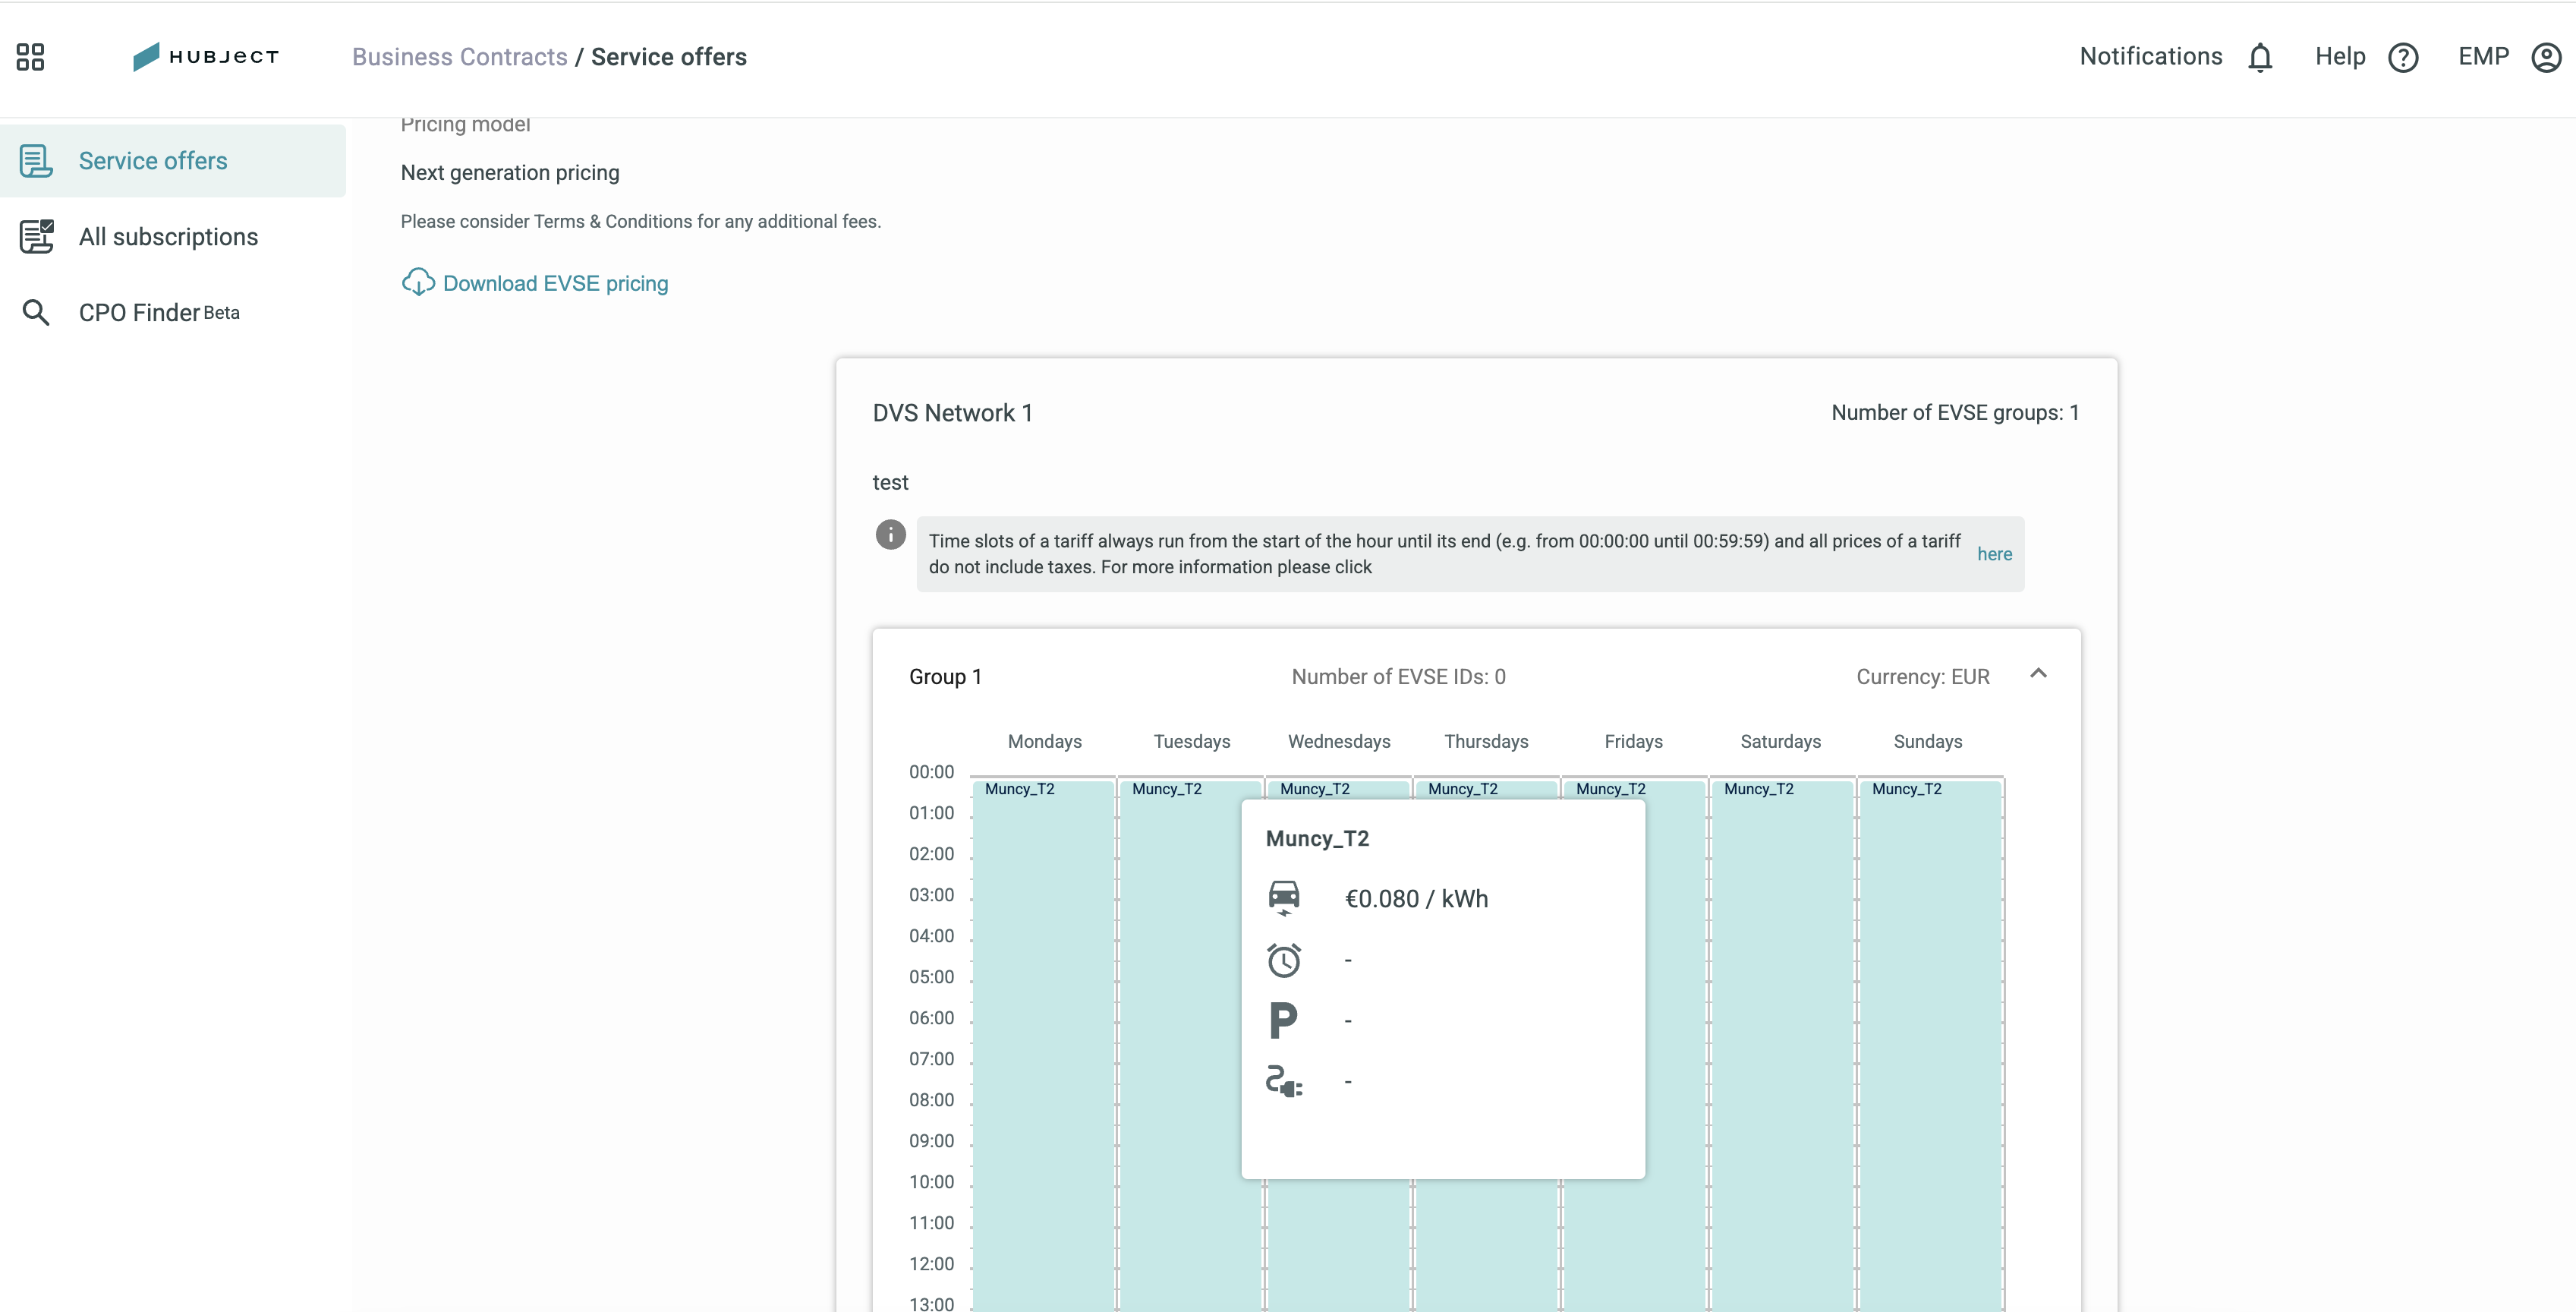Open the apps grid menu icon

(30, 57)
